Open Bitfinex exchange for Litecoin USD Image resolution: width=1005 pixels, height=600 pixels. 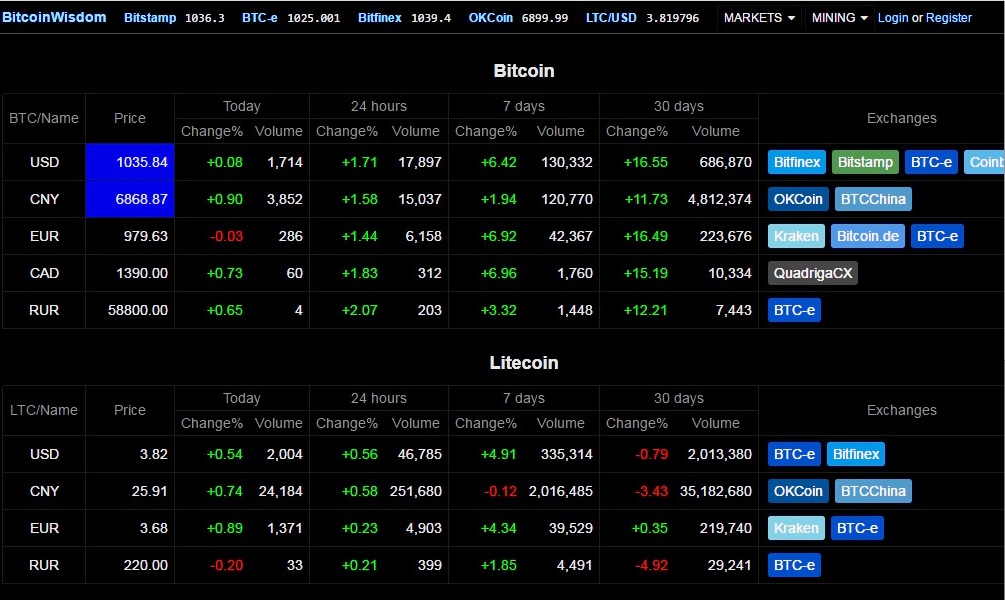(x=856, y=454)
